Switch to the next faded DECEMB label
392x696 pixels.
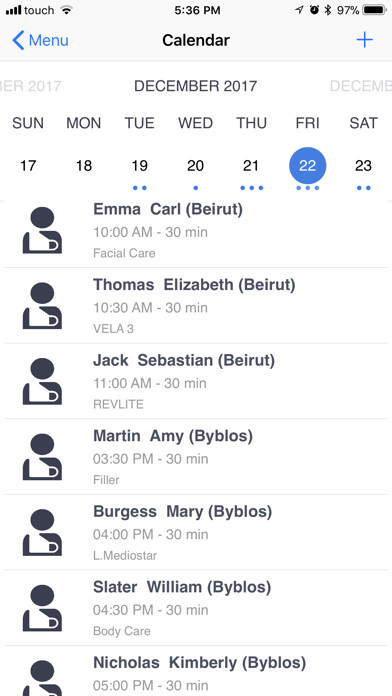(x=361, y=86)
